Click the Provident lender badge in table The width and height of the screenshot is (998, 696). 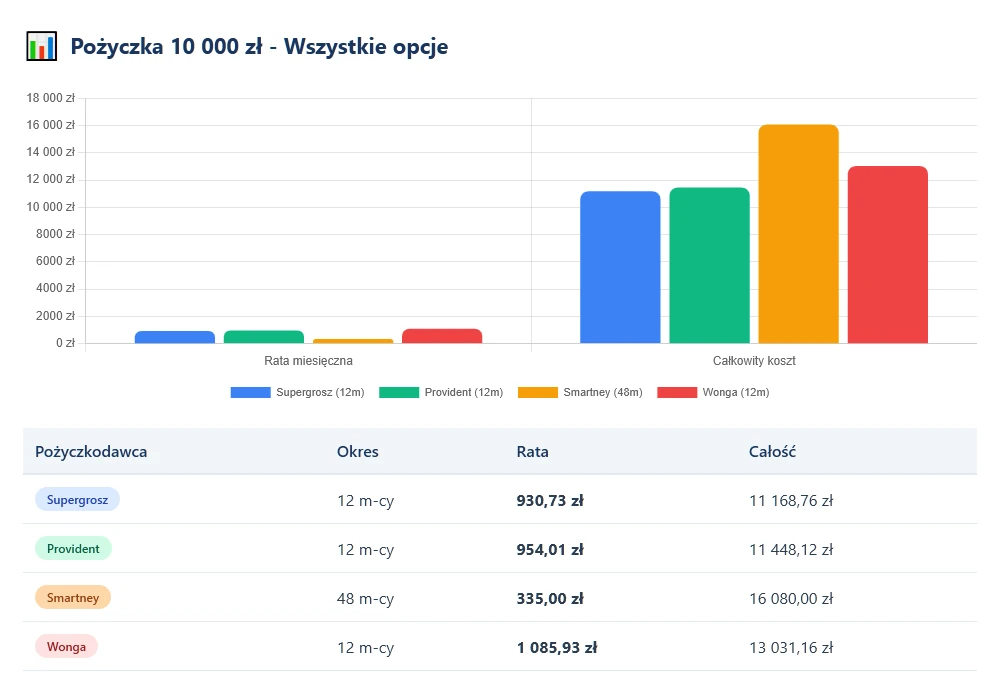(73, 548)
